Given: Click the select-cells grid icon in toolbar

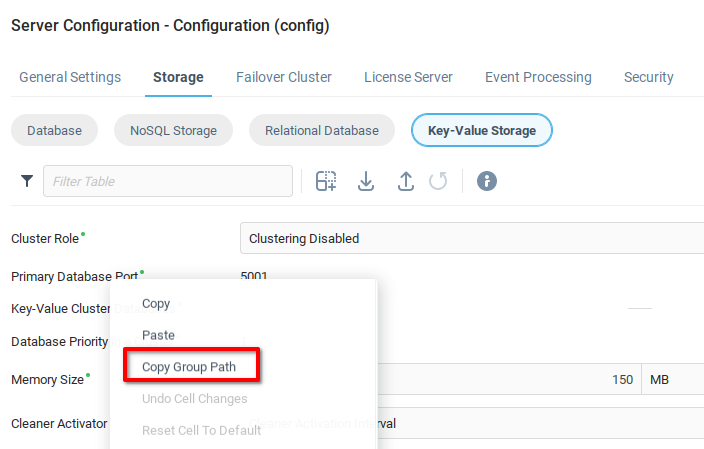Looking at the screenshot, I should point(326,181).
